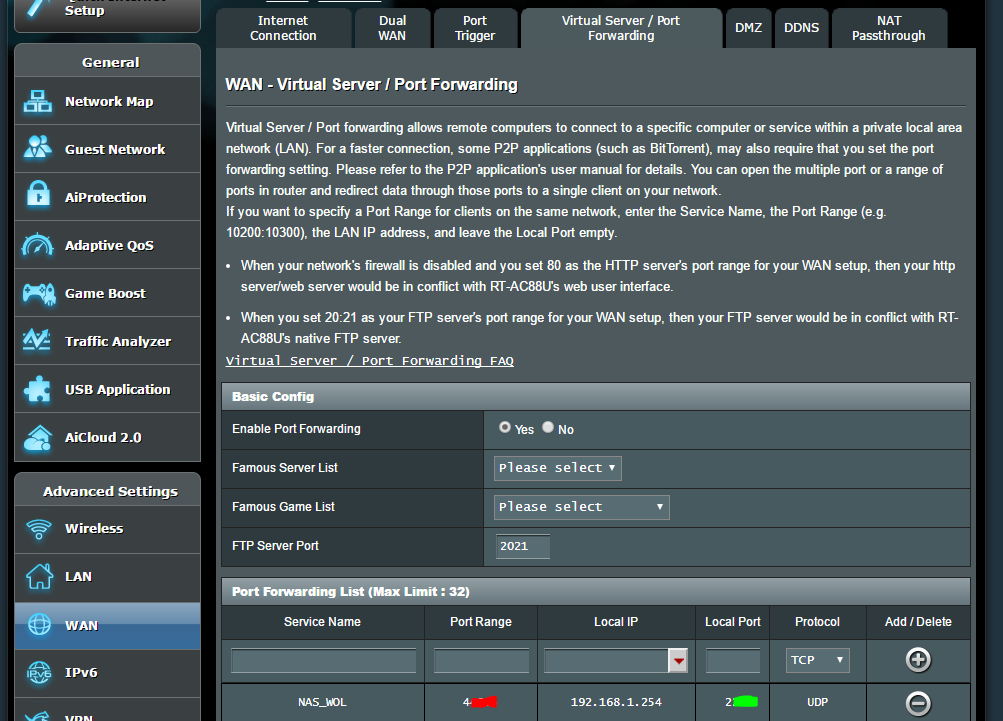1003x721 pixels.
Task: Expand the Local IP client list arrow
Action: (x=678, y=660)
